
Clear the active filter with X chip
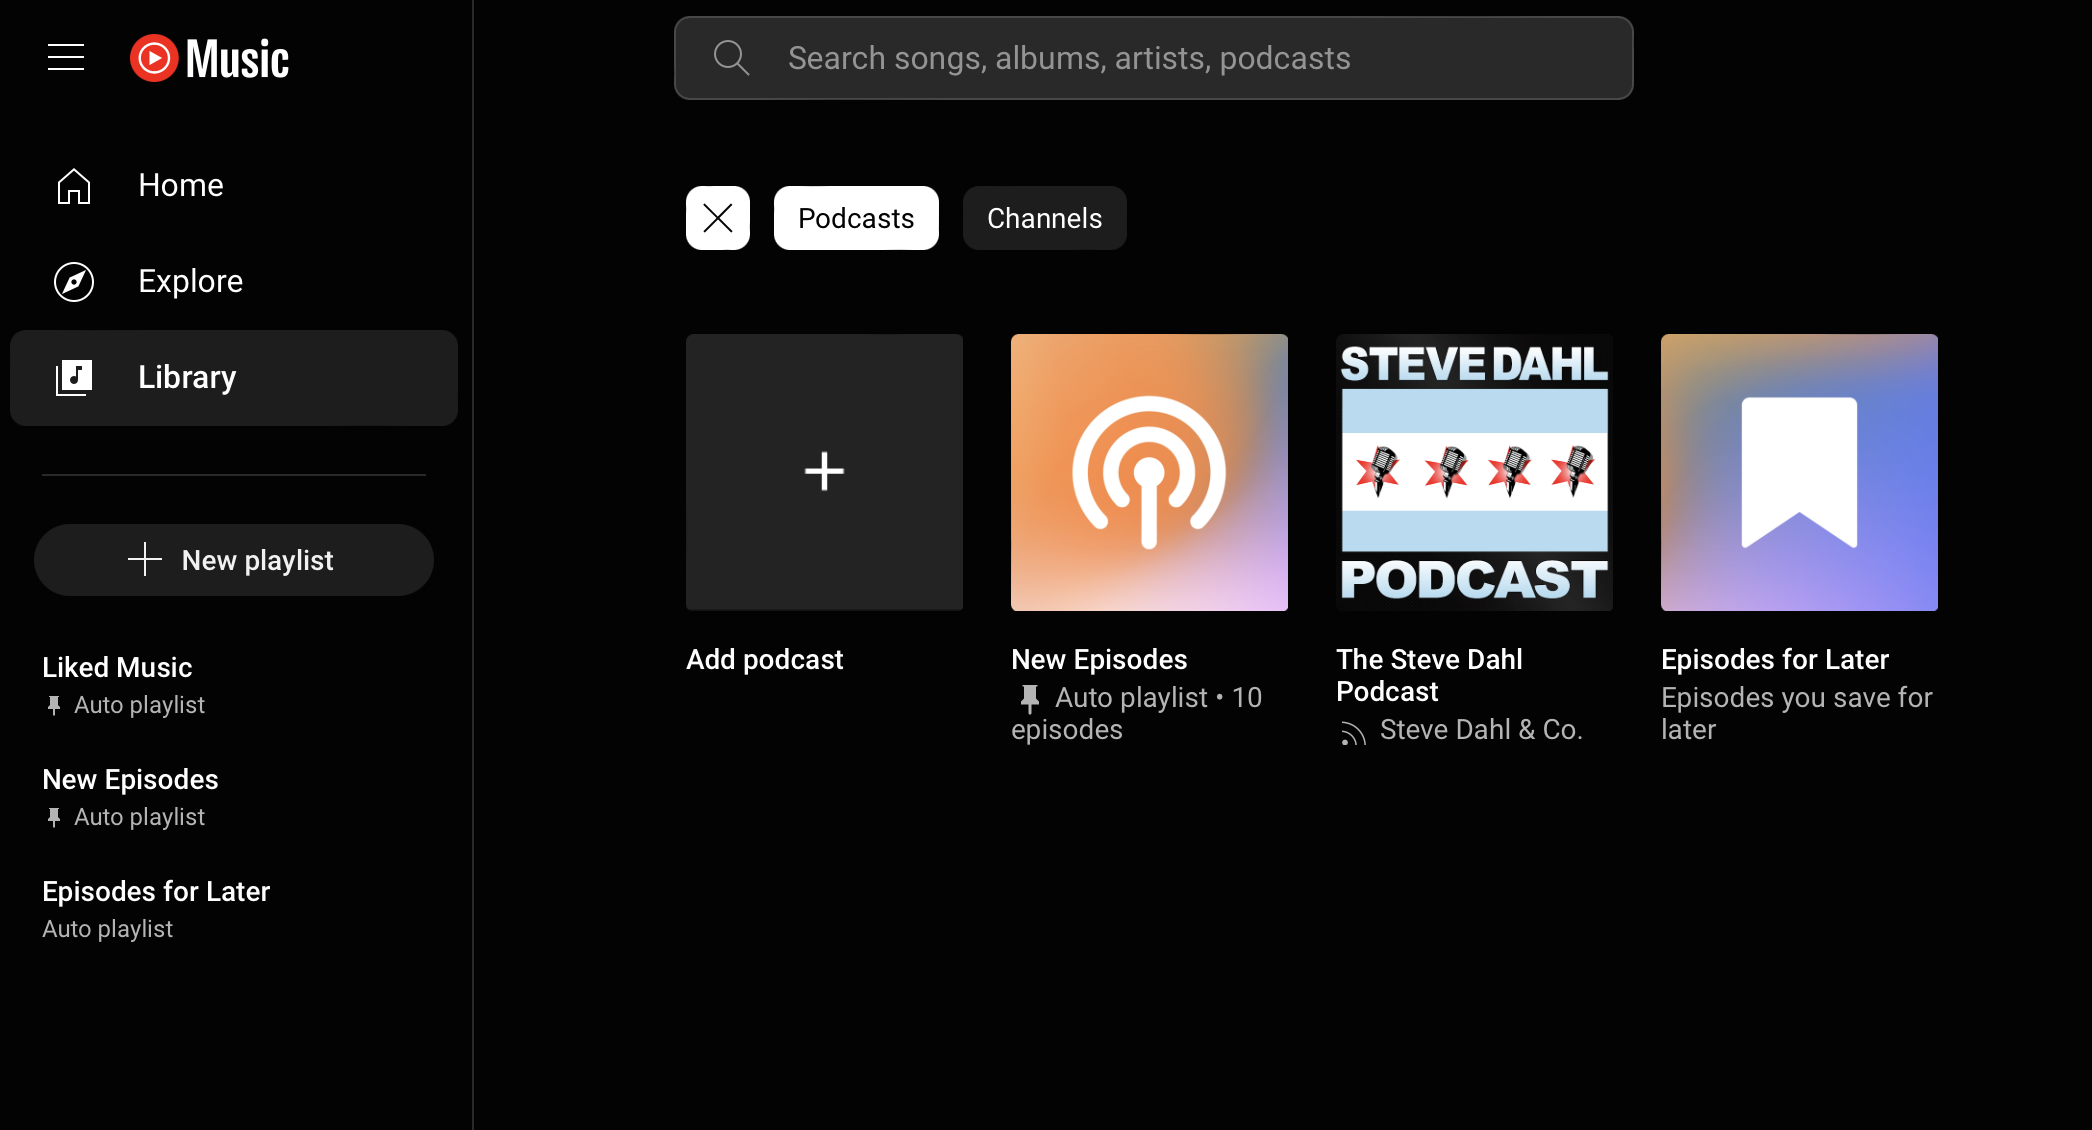718,218
